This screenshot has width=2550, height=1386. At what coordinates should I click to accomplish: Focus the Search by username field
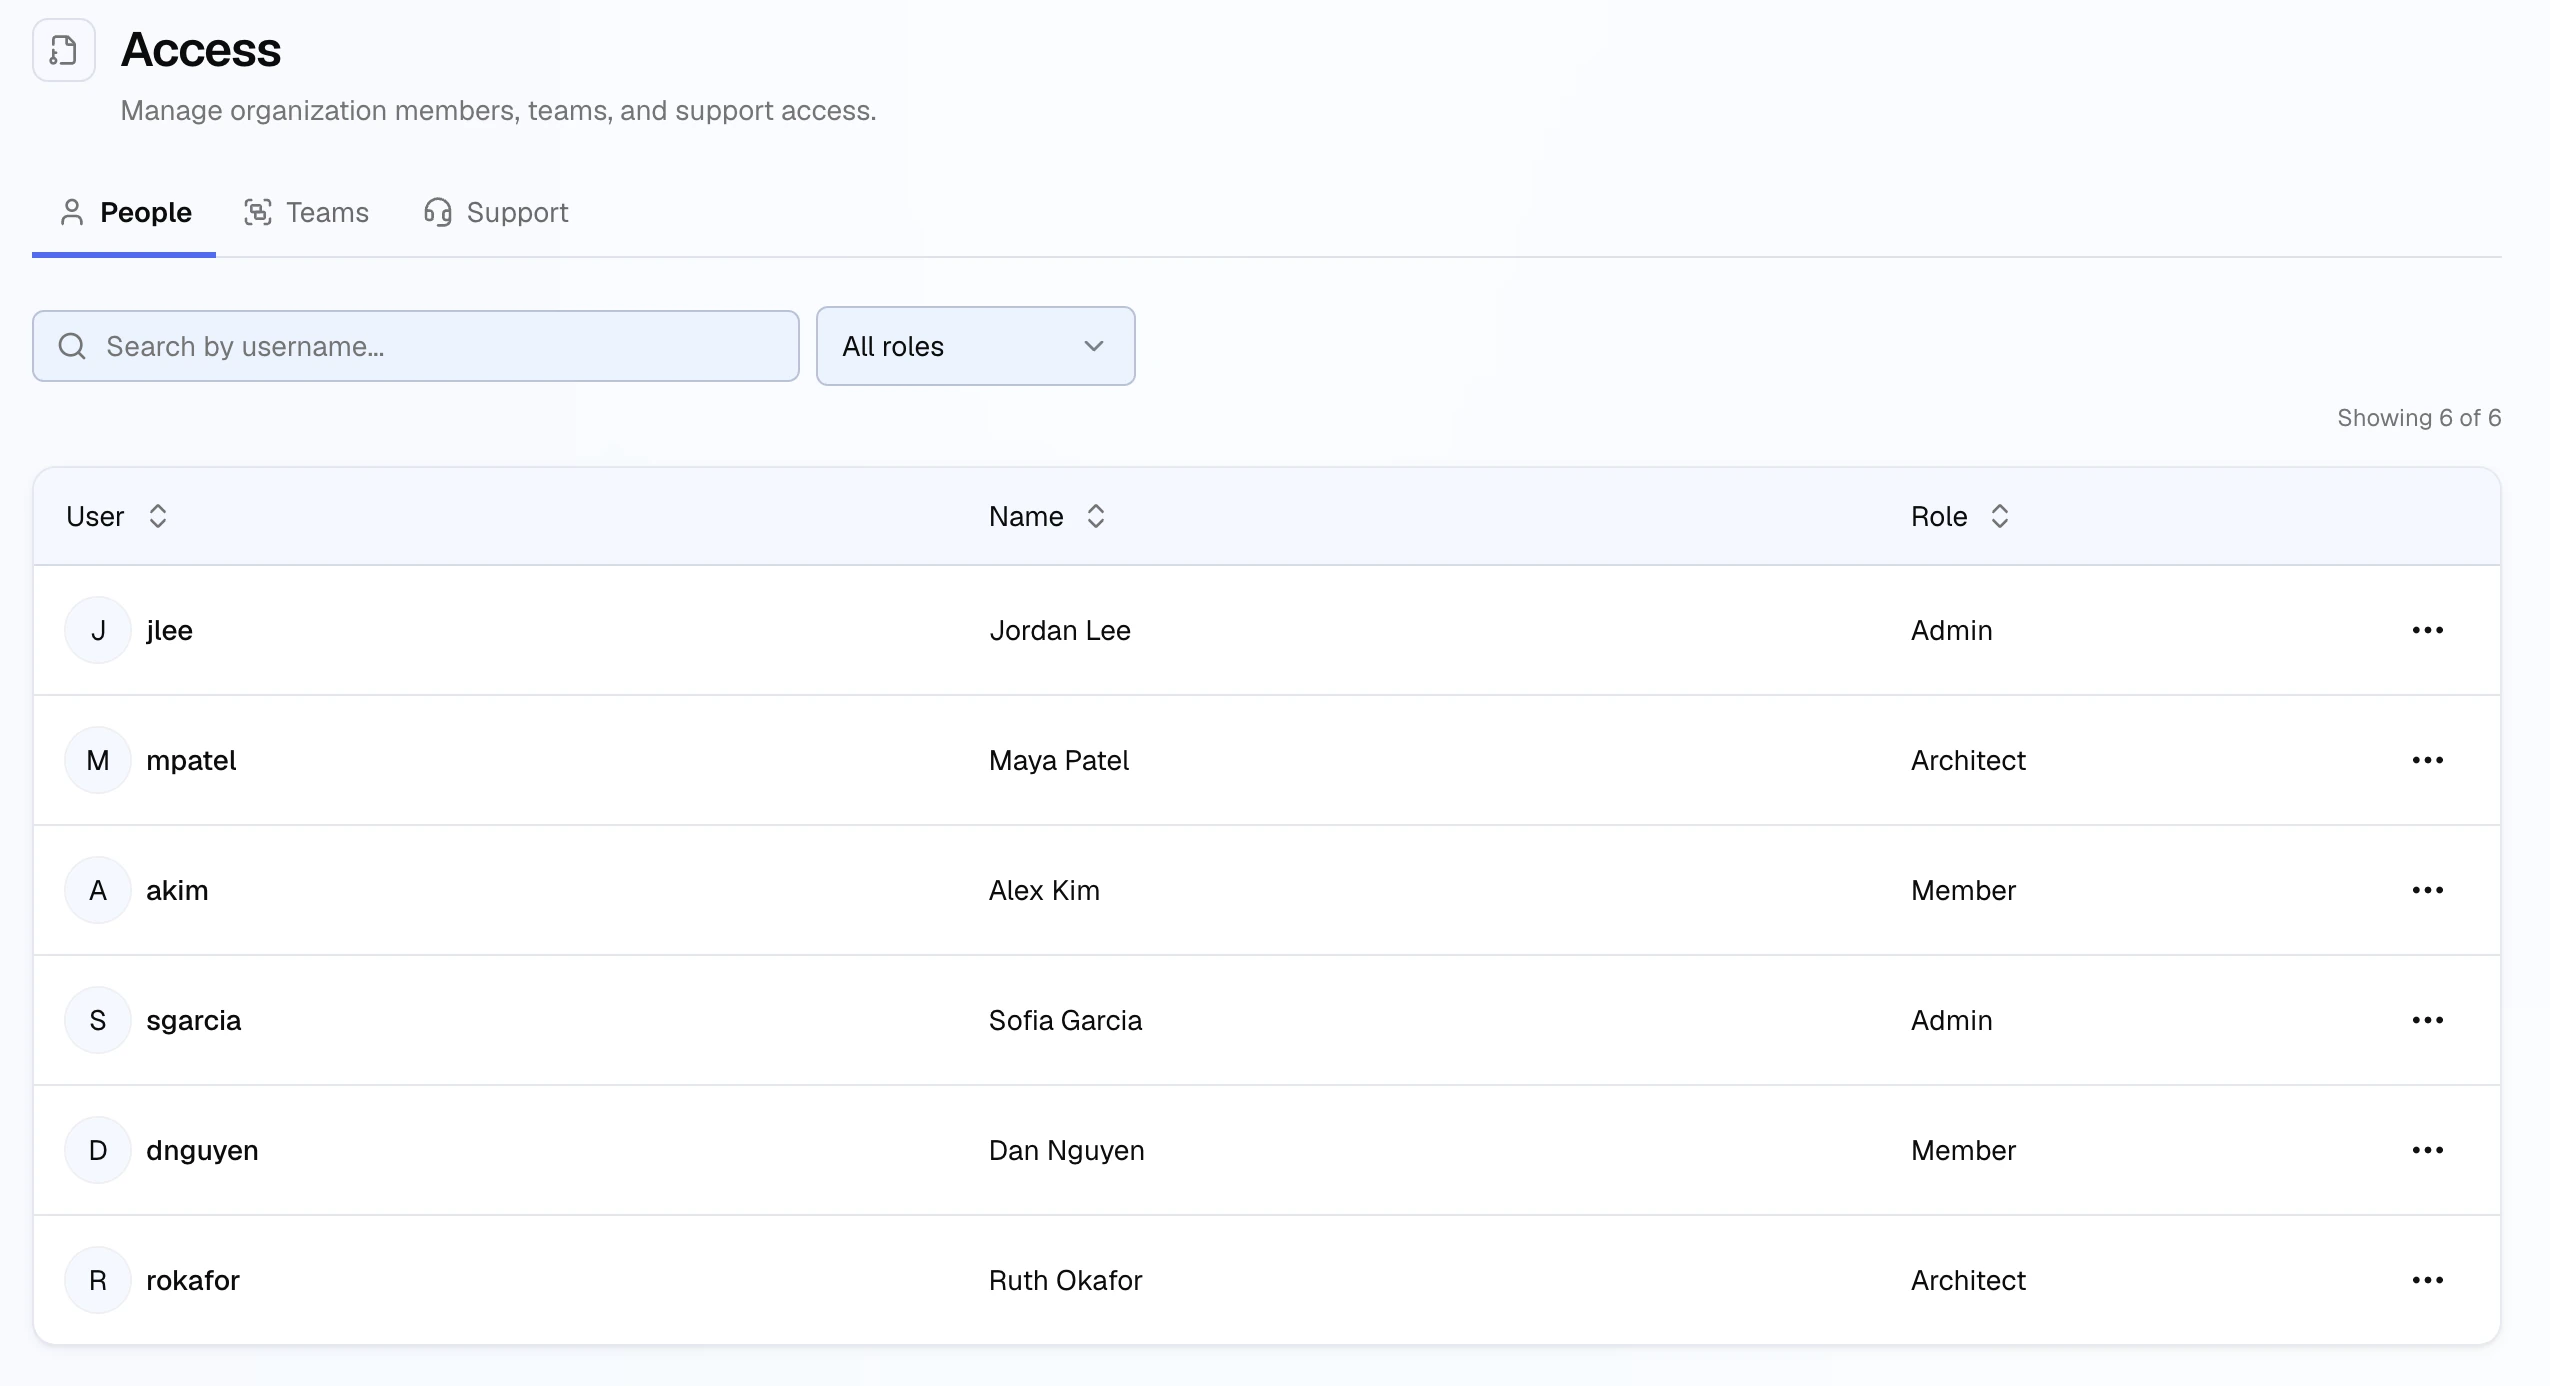point(416,346)
